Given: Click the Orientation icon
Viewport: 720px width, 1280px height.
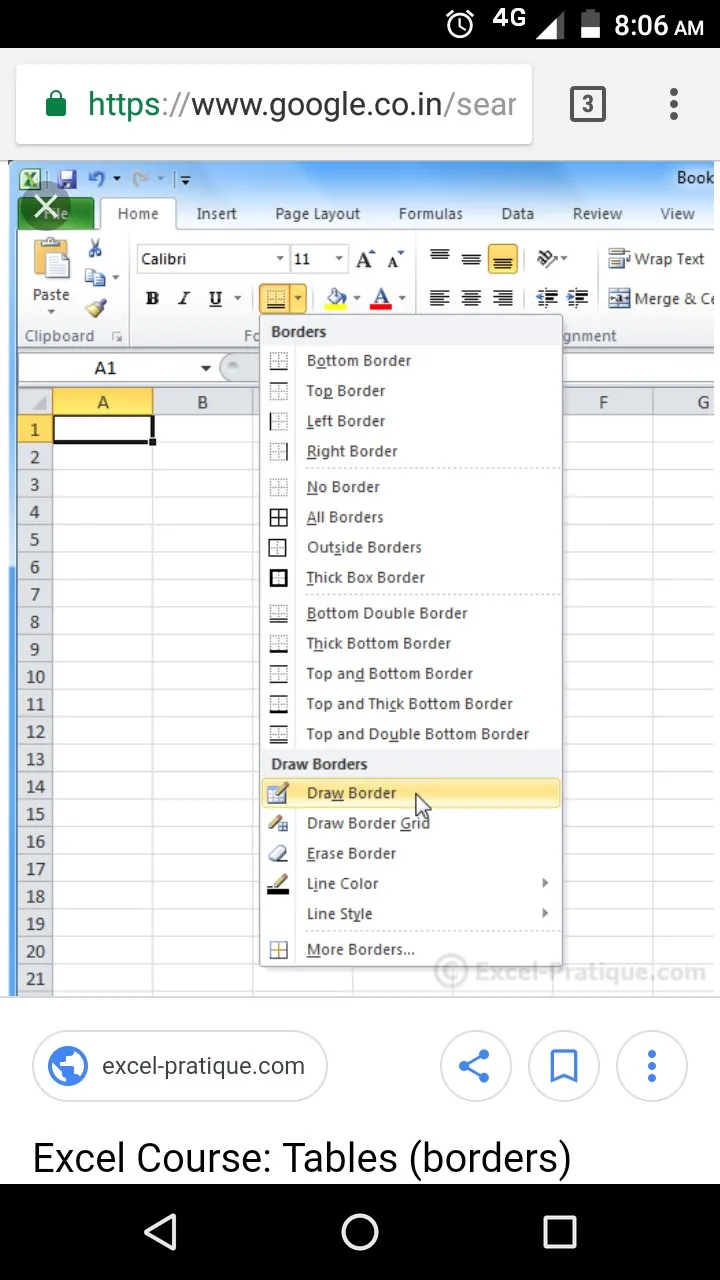Looking at the screenshot, I should [547, 258].
